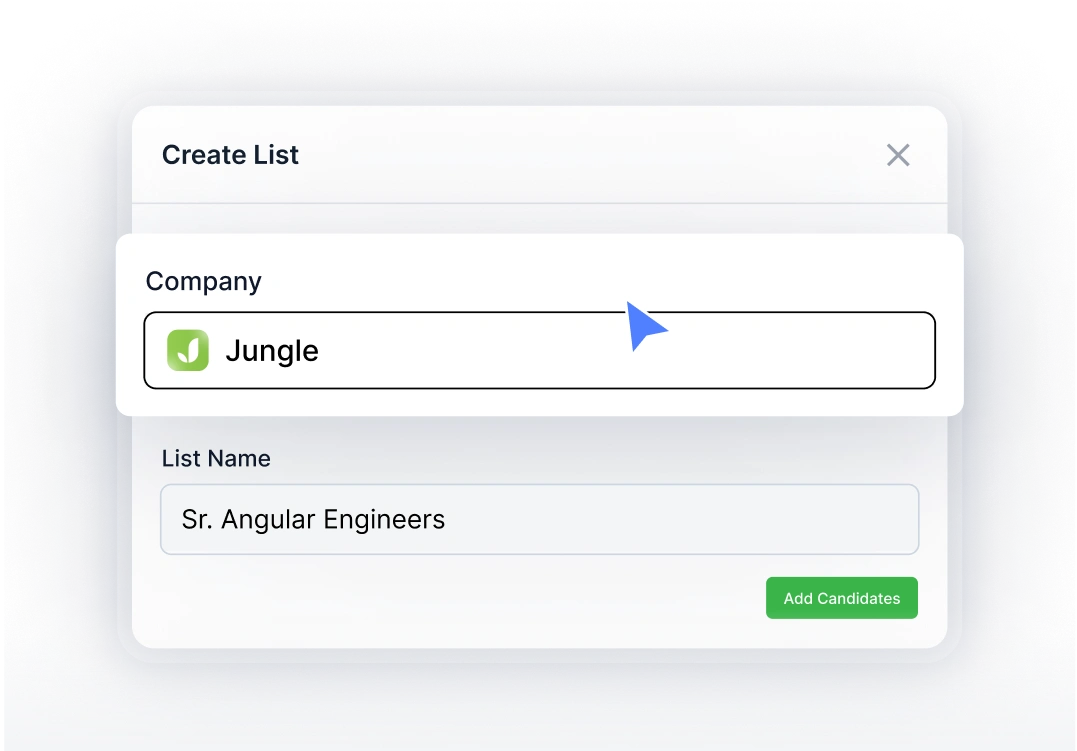Click the Sr. prefix in List Name
1077x751 pixels.
pos(196,520)
